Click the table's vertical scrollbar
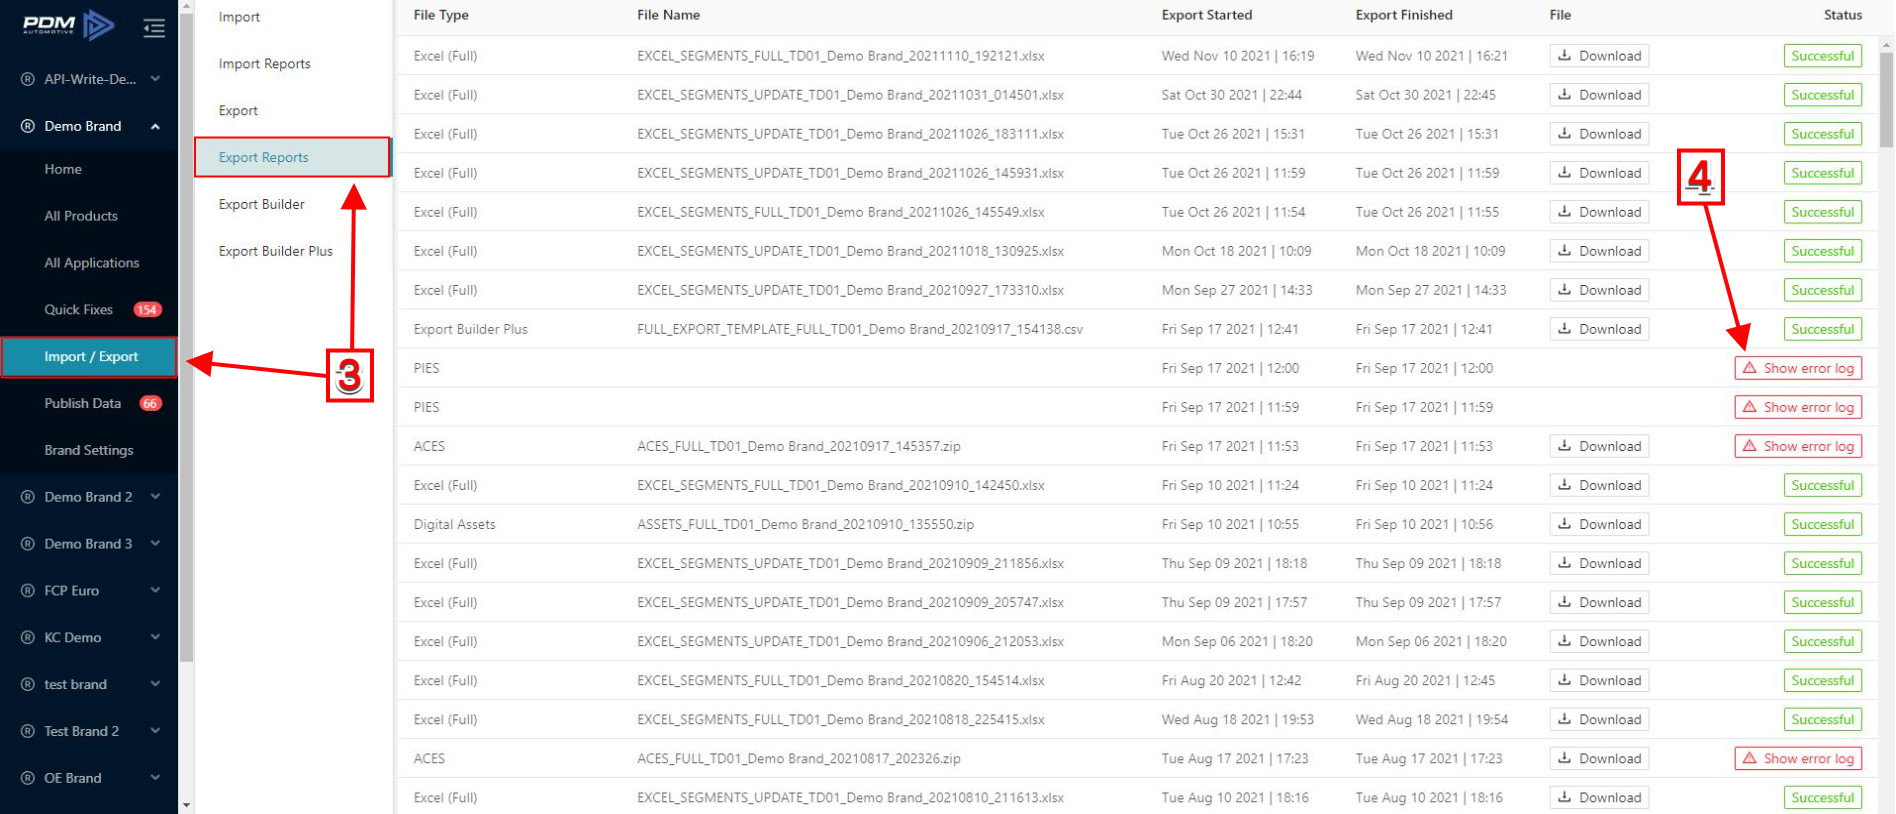1896x814 pixels. 1887,100
